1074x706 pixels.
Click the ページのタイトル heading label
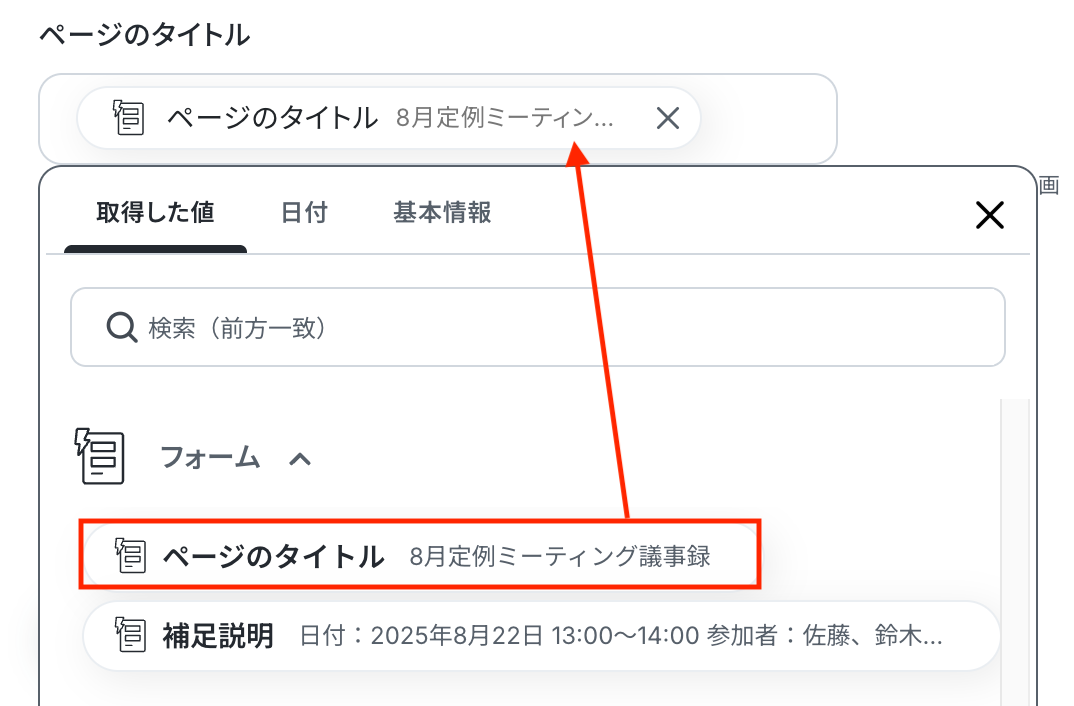pos(145,34)
